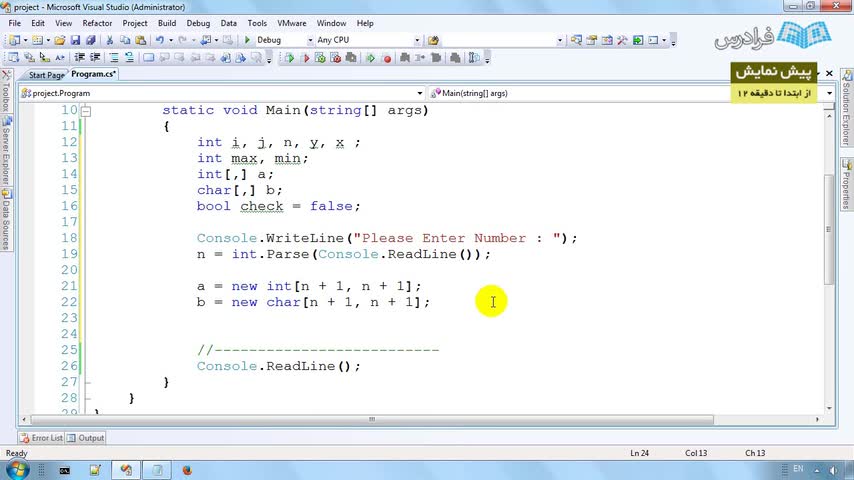Click the red arrow debug toolbar icon
The image size is (854, 480).
[x=305, y=58]
